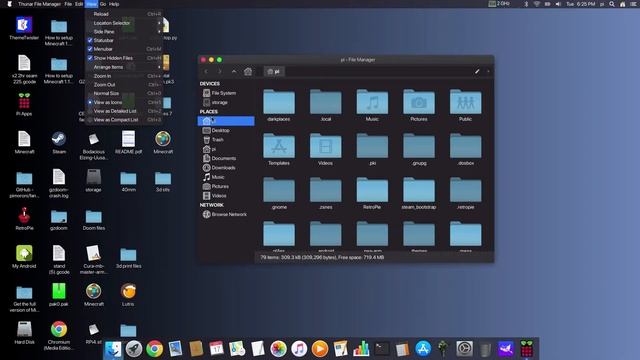The height and width of the screenshot is (360, 640).
Task: Open Chromium from the dock
Action: (x=154, y=349)
